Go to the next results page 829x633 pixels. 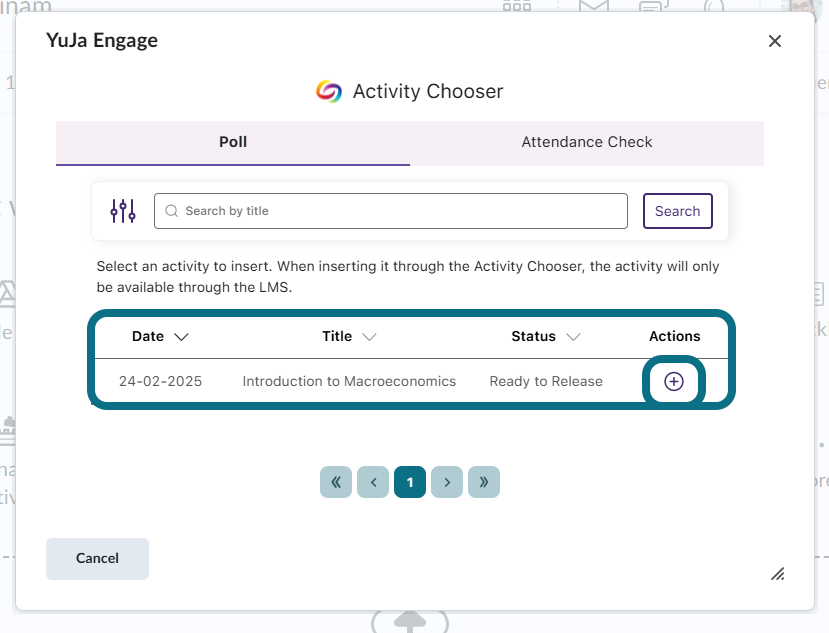447,482
